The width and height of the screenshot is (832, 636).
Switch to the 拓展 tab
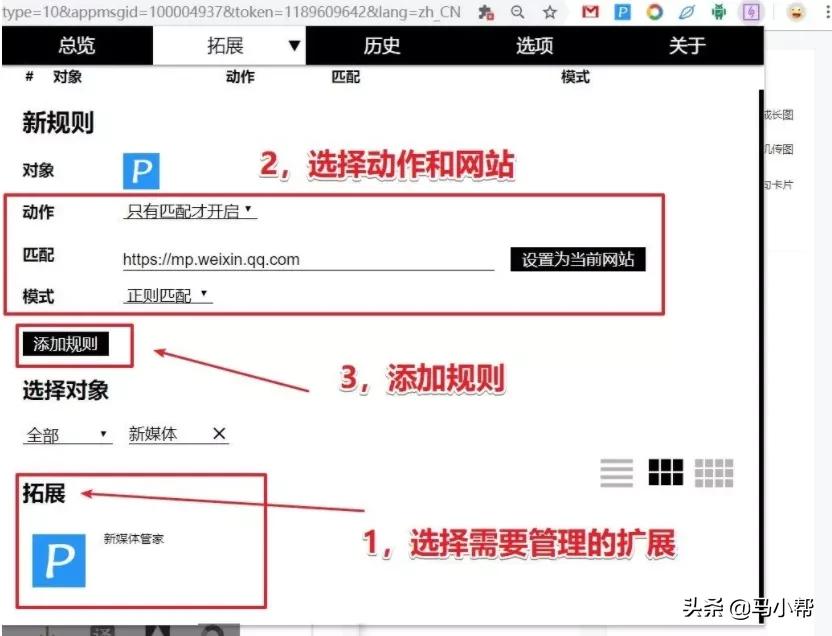pyautogui.click(x=225, y=46)
